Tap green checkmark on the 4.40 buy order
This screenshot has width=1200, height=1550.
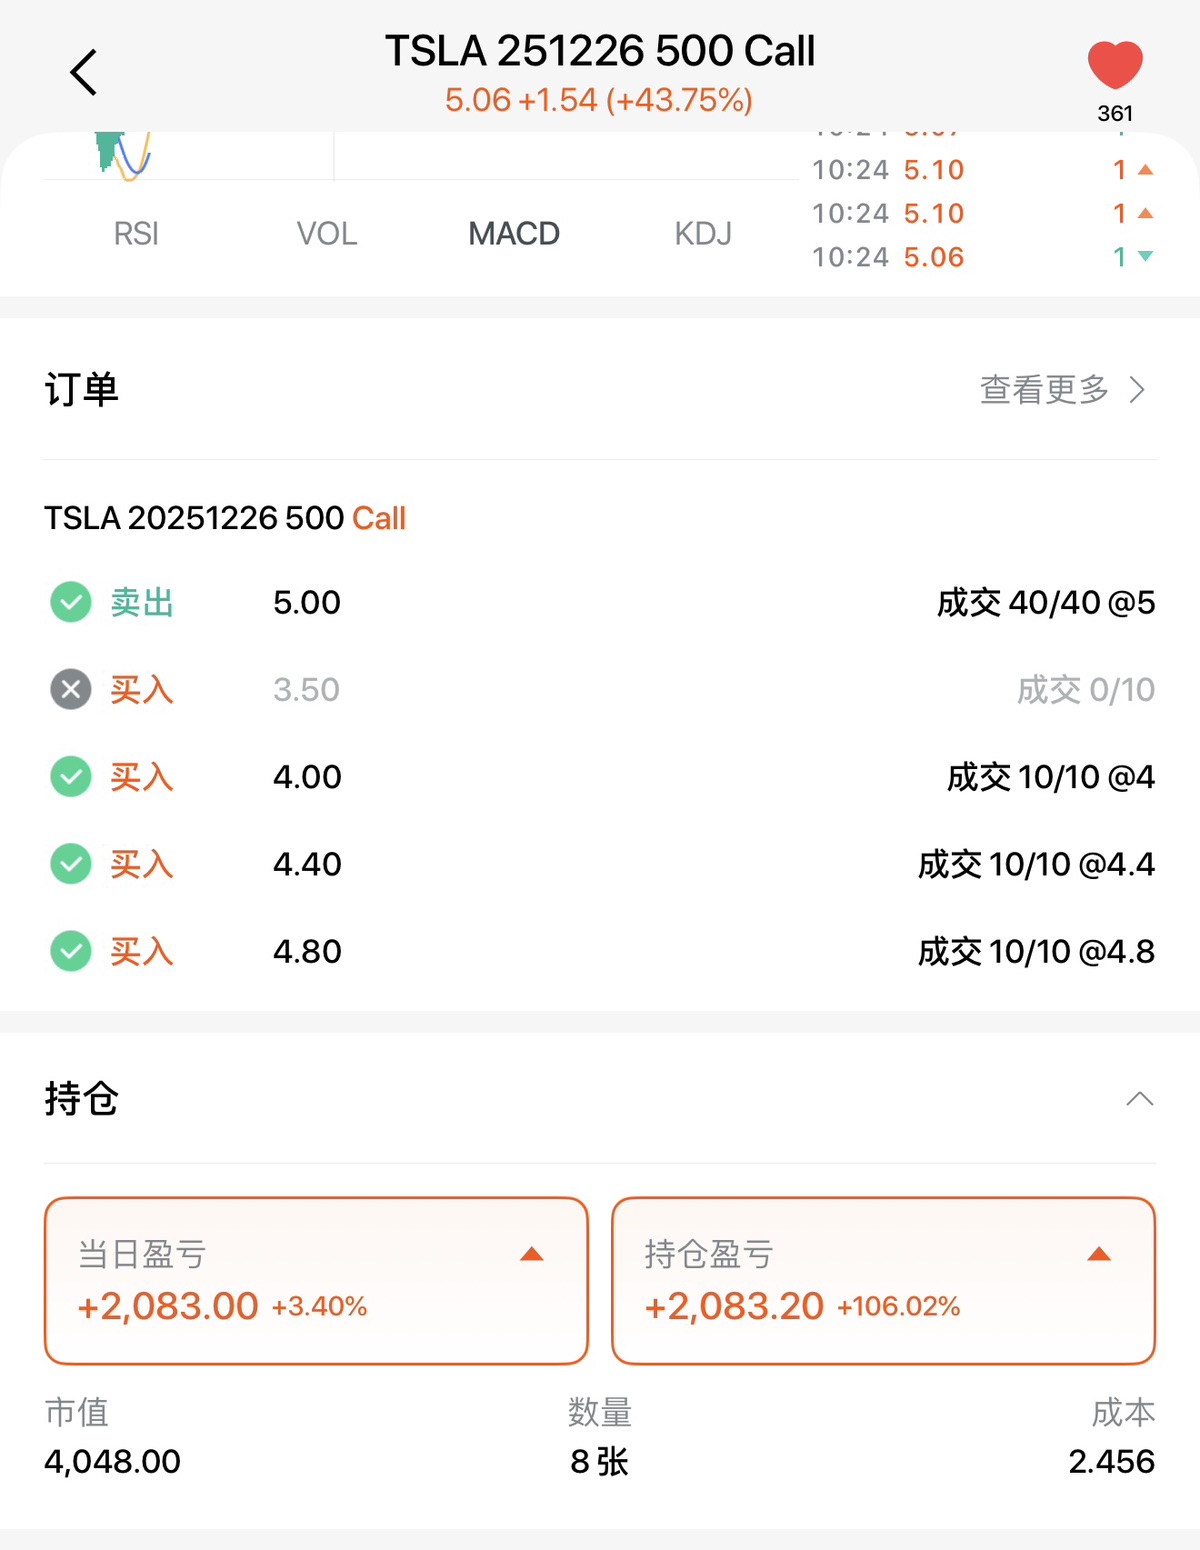coord(71,864)
